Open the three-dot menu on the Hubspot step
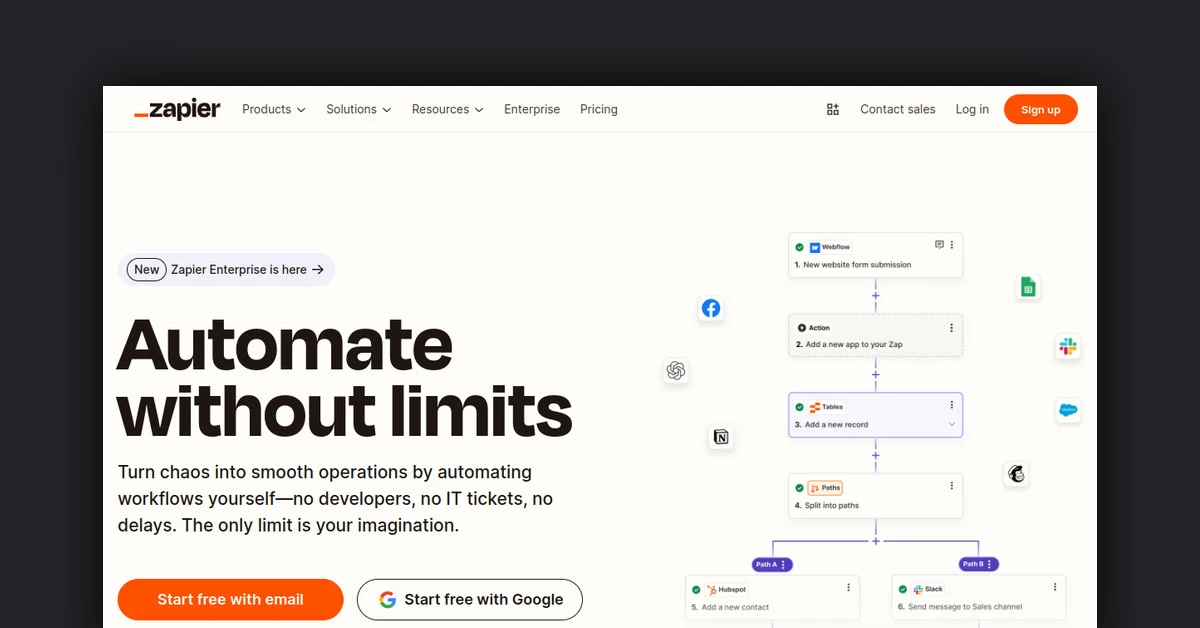This screenshot has width=1200, height=628. point(848,586)
